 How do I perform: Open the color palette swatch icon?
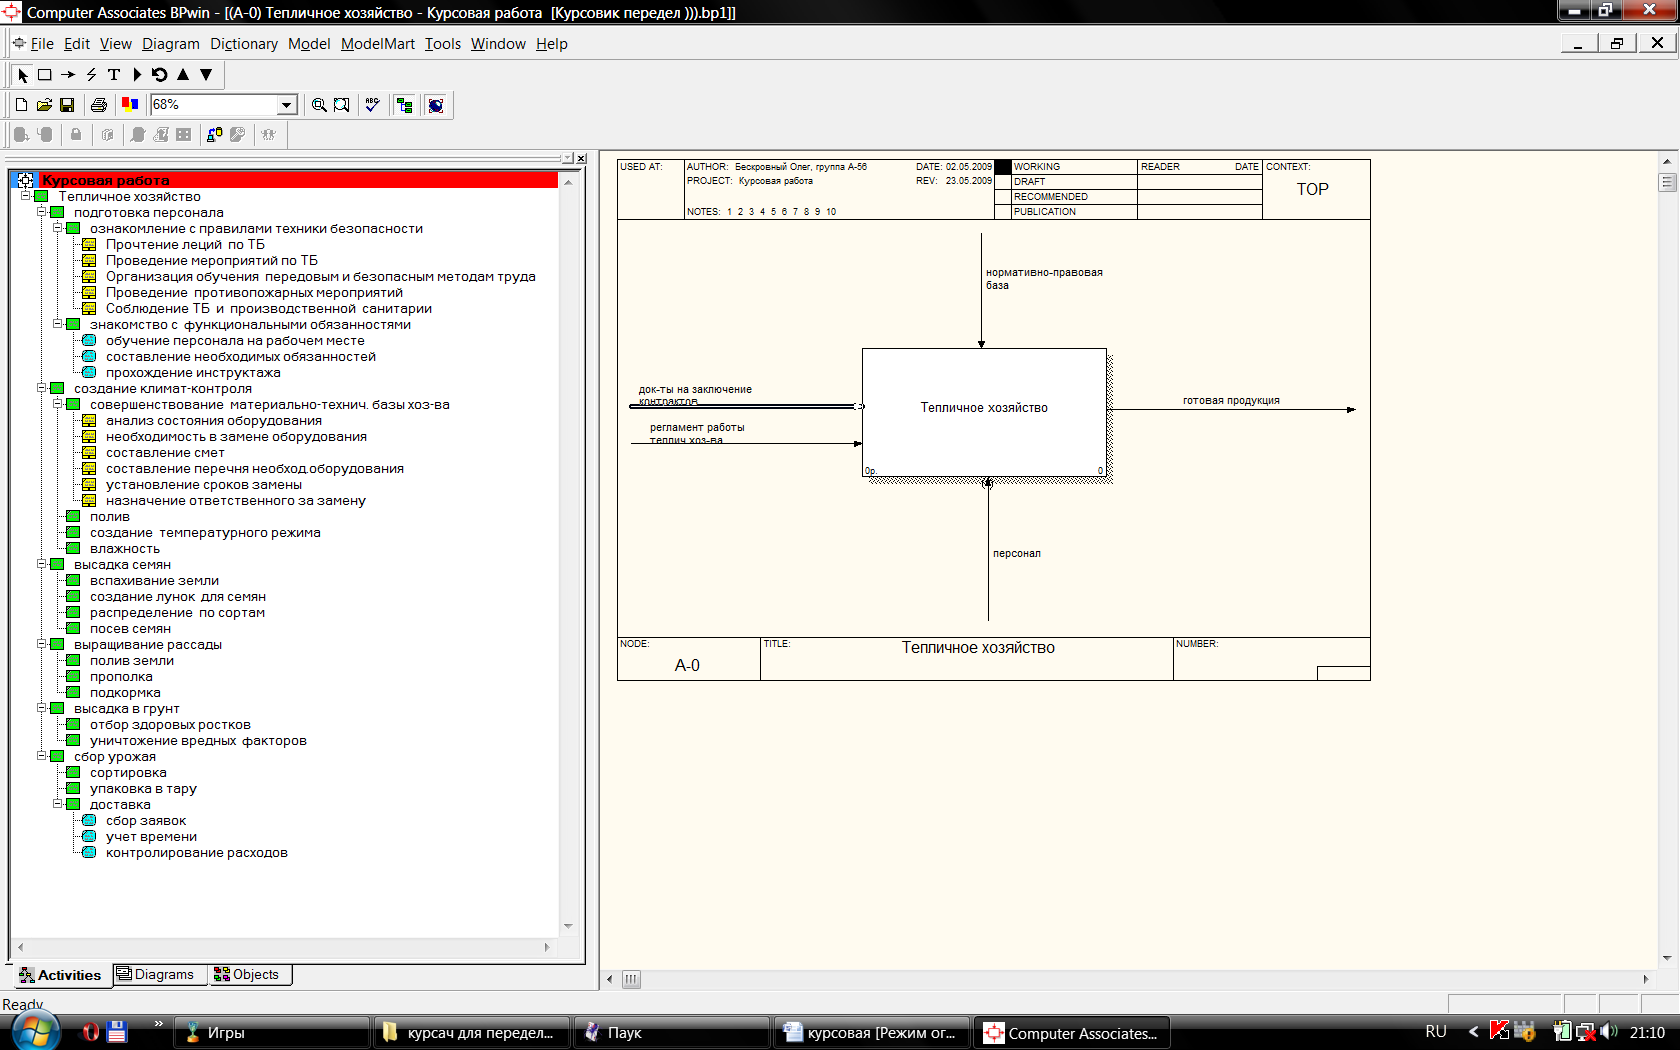coord(130,104)
